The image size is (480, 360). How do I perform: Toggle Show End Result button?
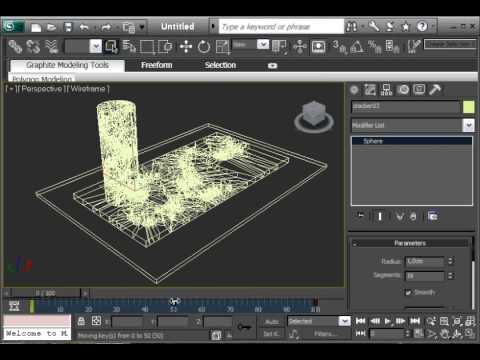point(380,216)
